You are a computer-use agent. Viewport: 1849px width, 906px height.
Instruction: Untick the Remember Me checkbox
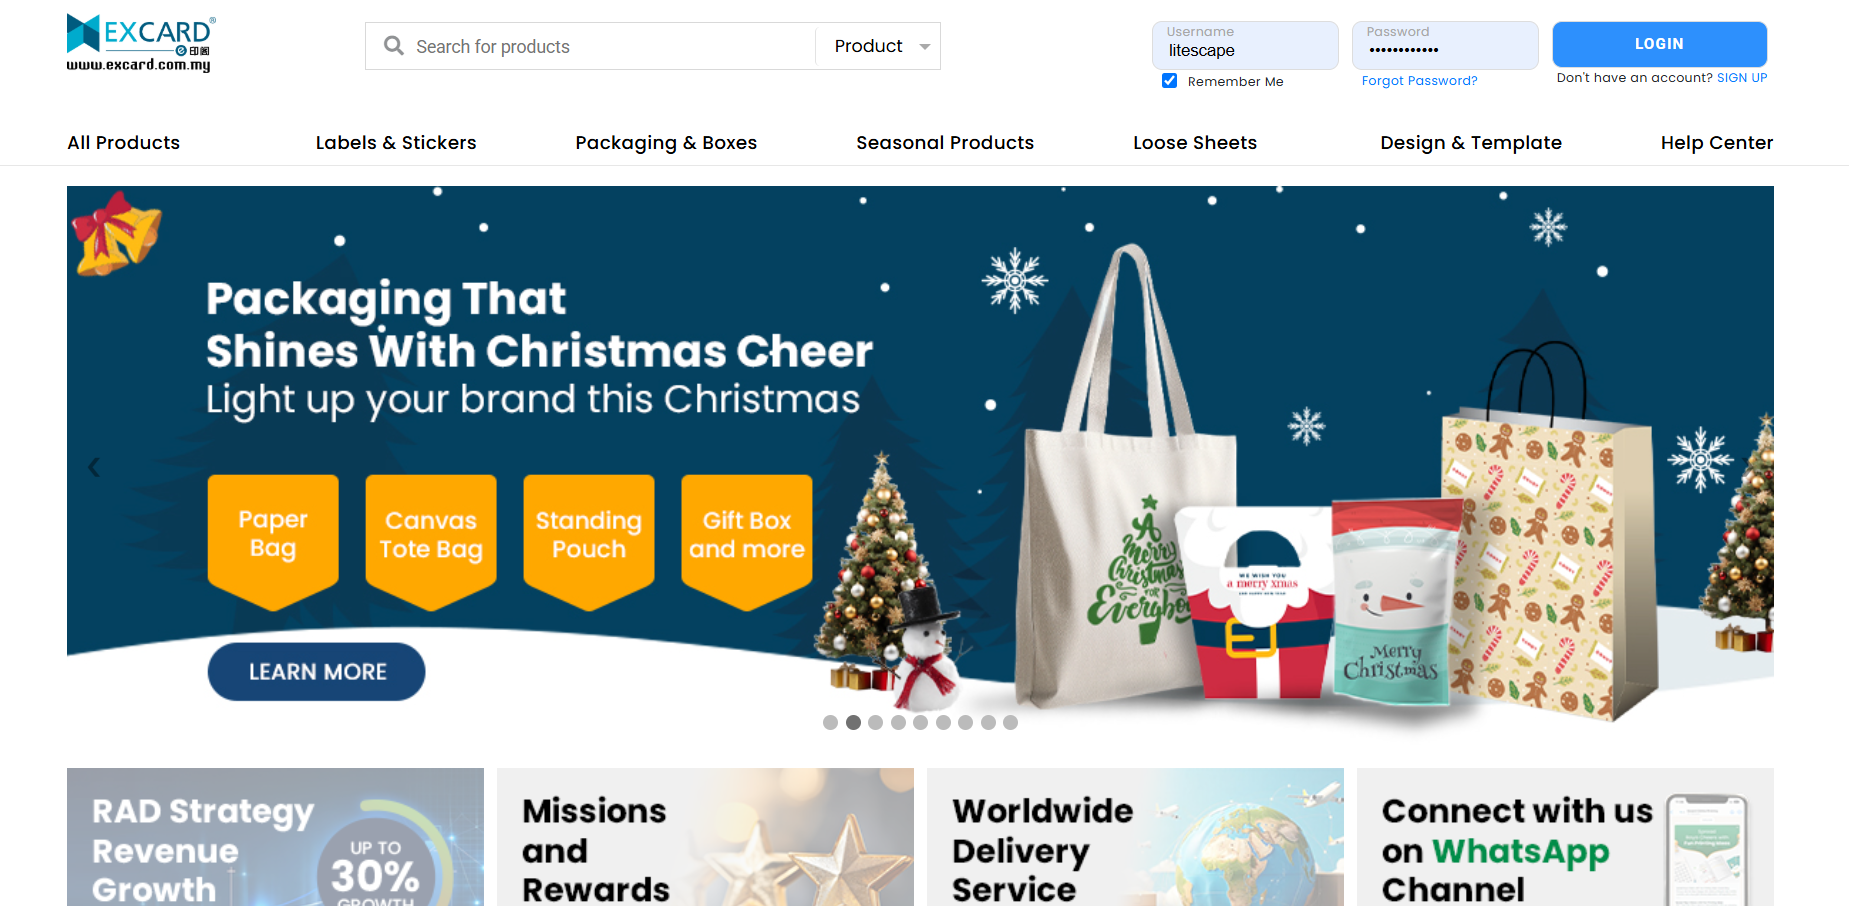tap(1169, 81)
